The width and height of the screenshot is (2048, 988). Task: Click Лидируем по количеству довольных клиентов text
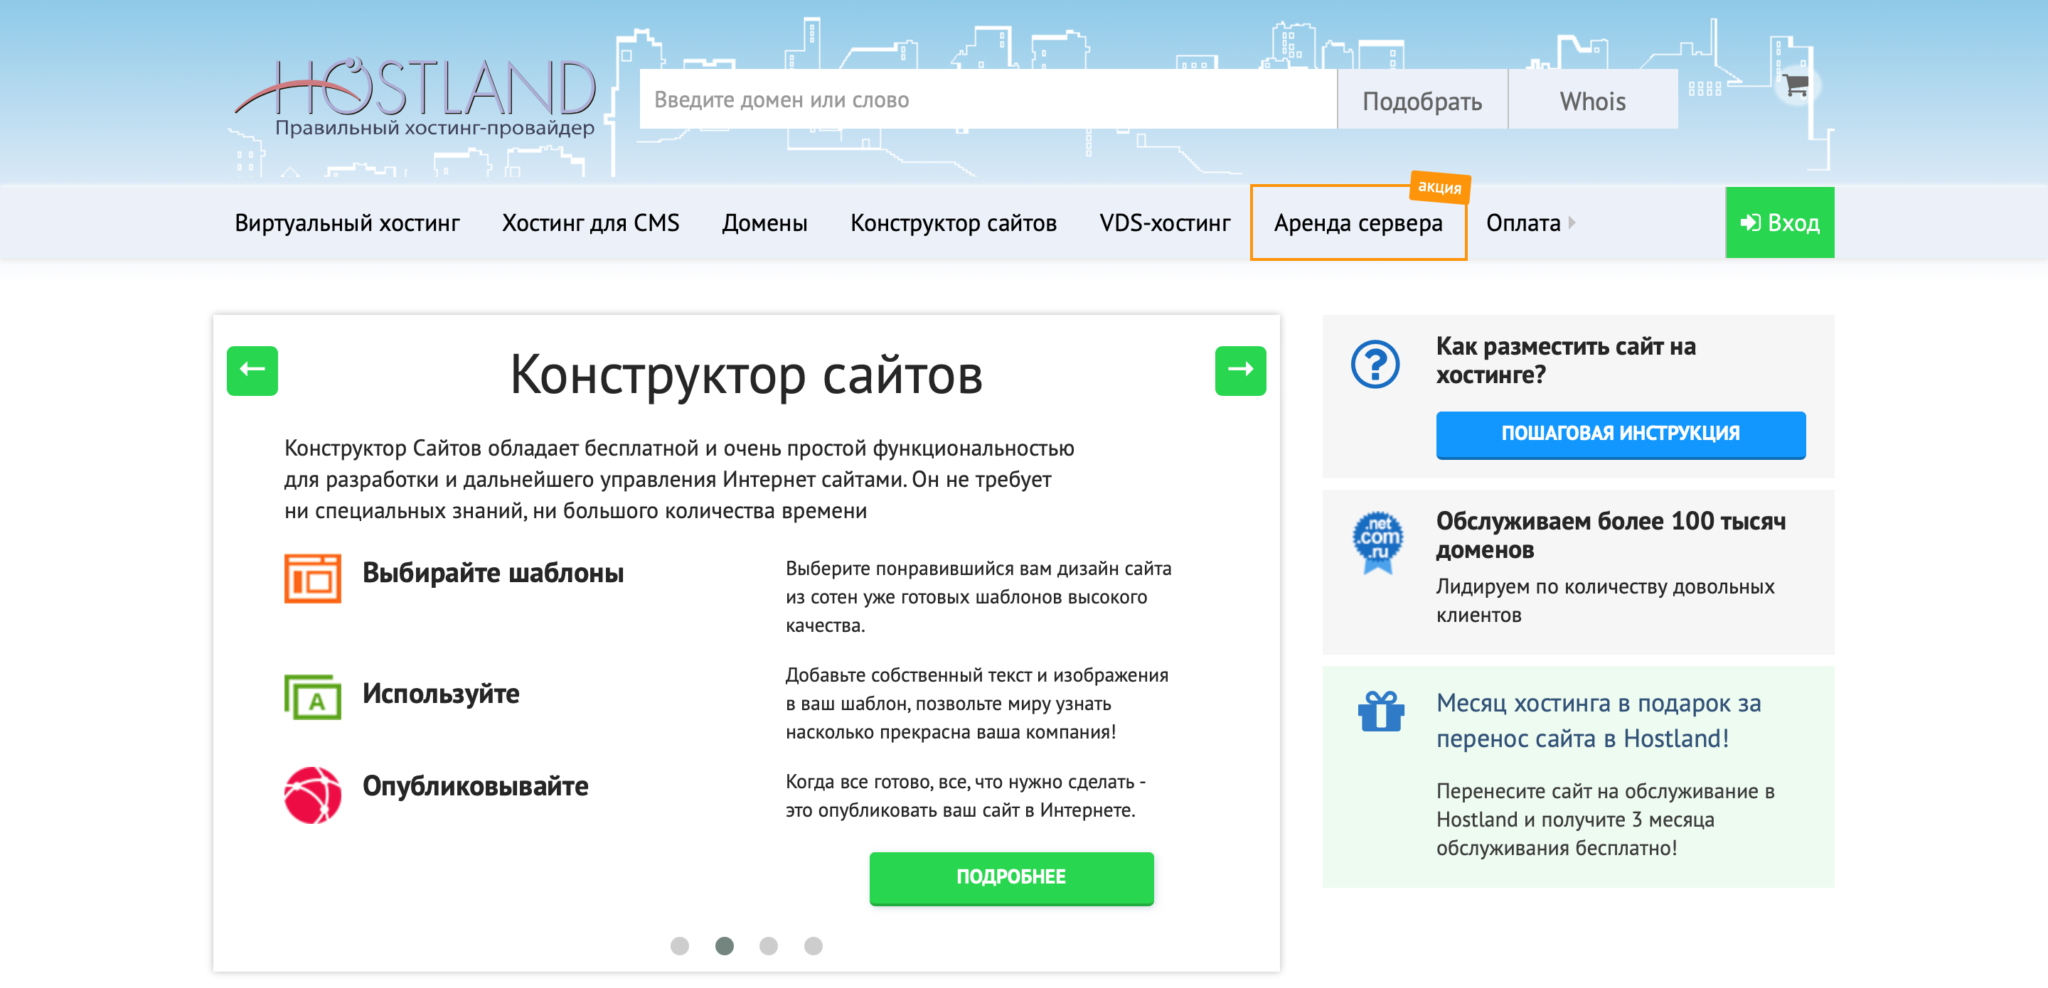pos(1605,601)
